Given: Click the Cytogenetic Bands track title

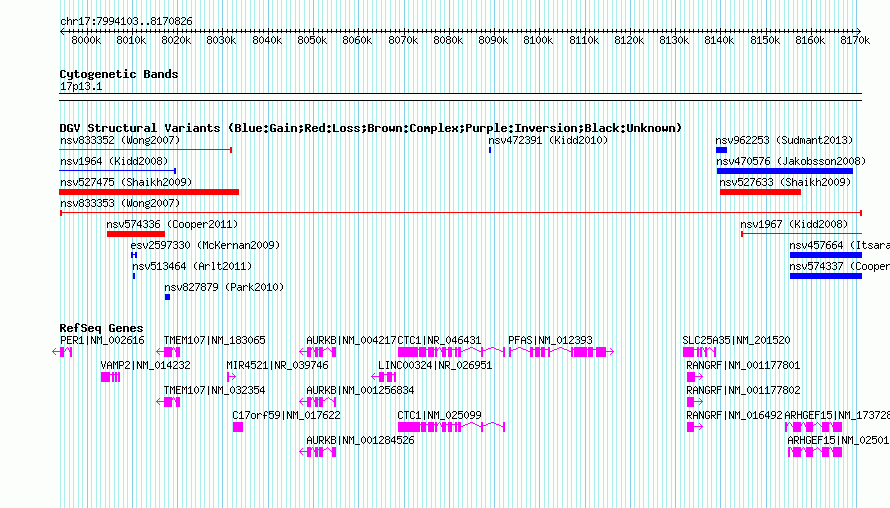Looking at the screenshot, I should click(x=119, y=74).
